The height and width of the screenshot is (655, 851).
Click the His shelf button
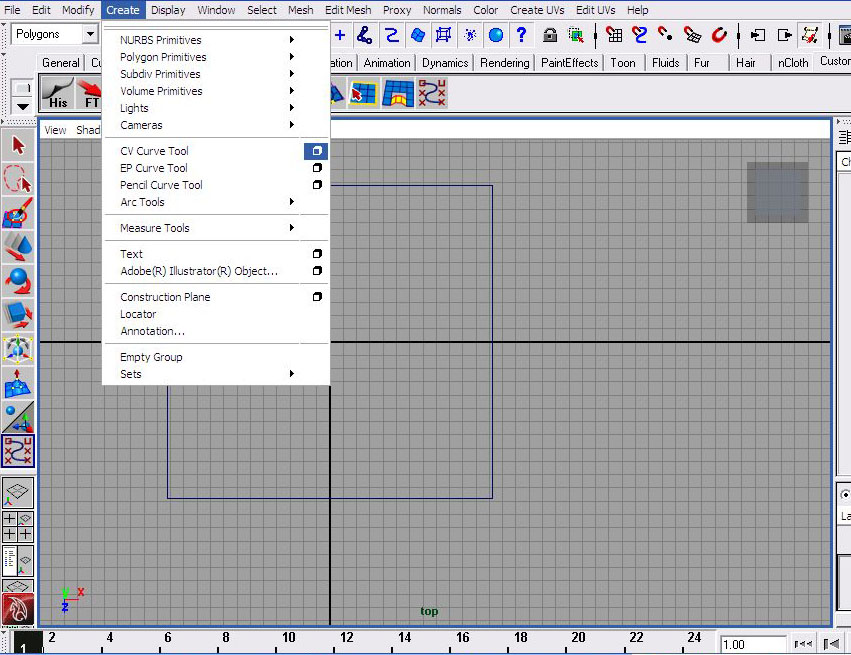58,94
